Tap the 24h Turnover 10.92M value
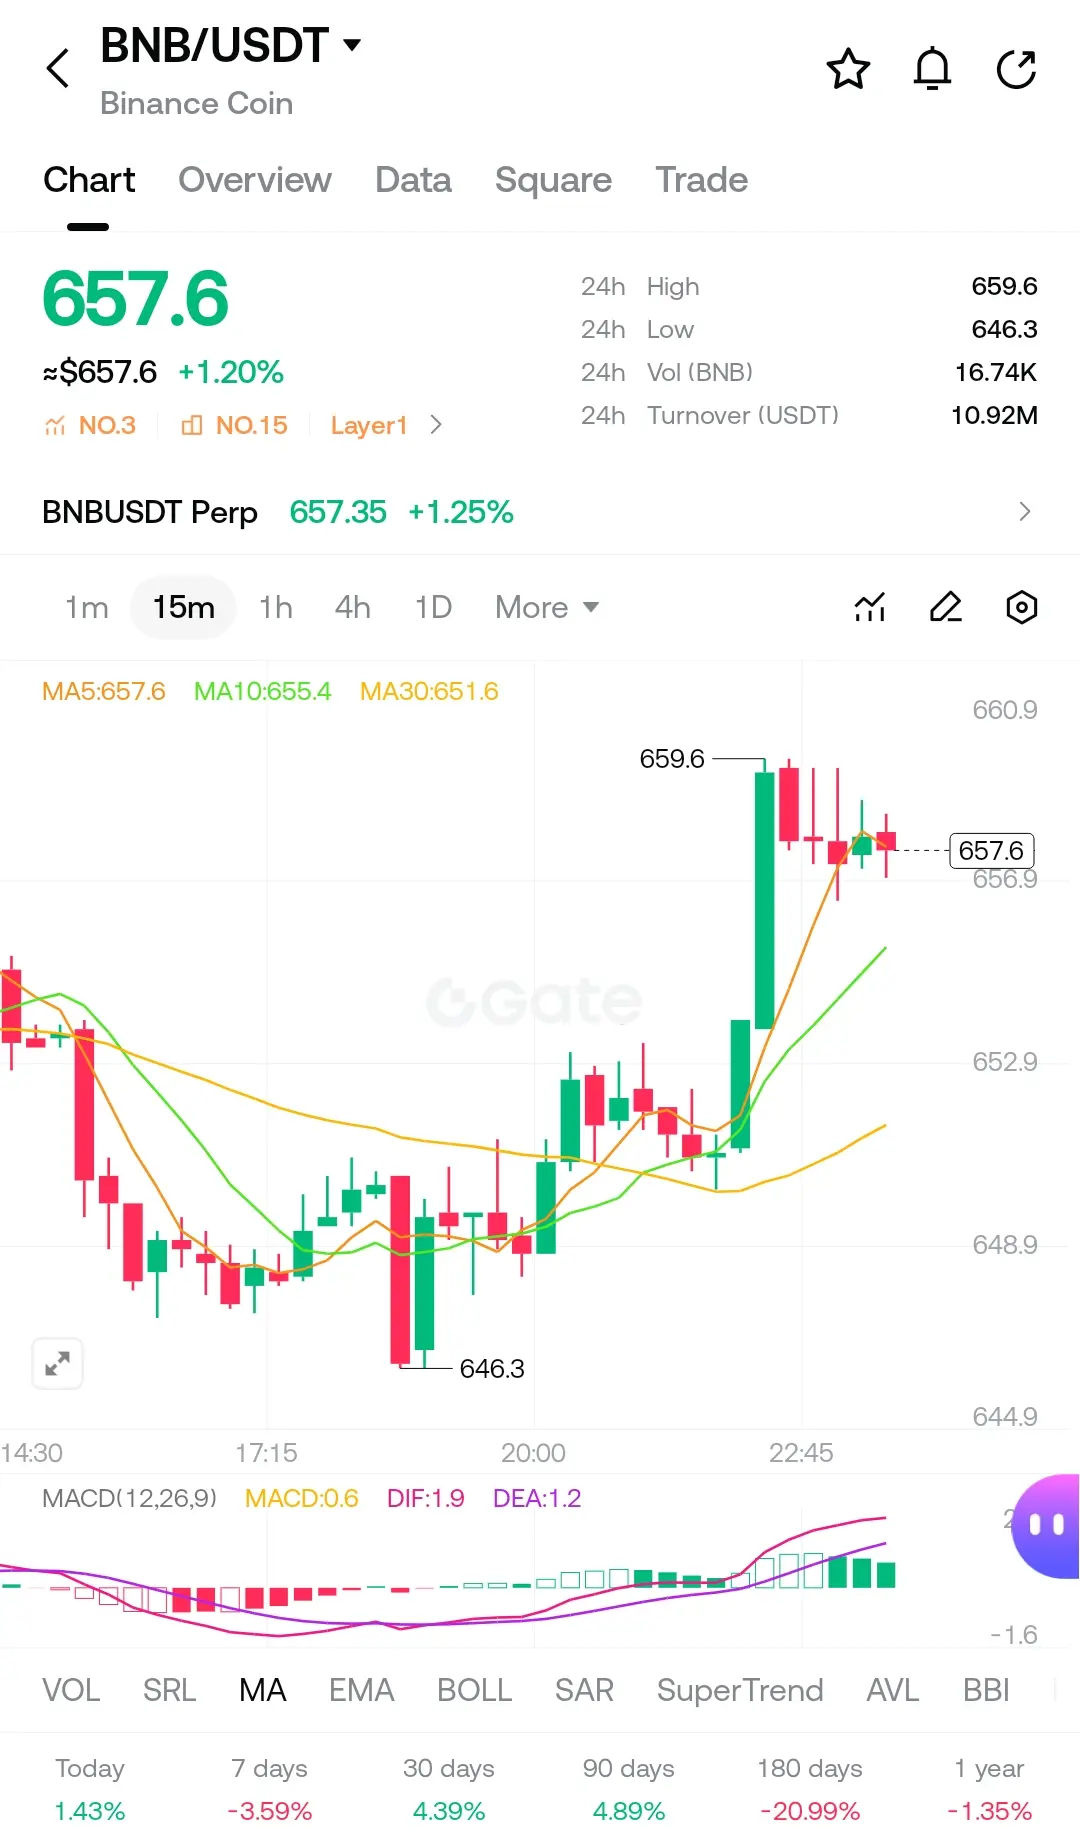 click(x=994, y=415)
